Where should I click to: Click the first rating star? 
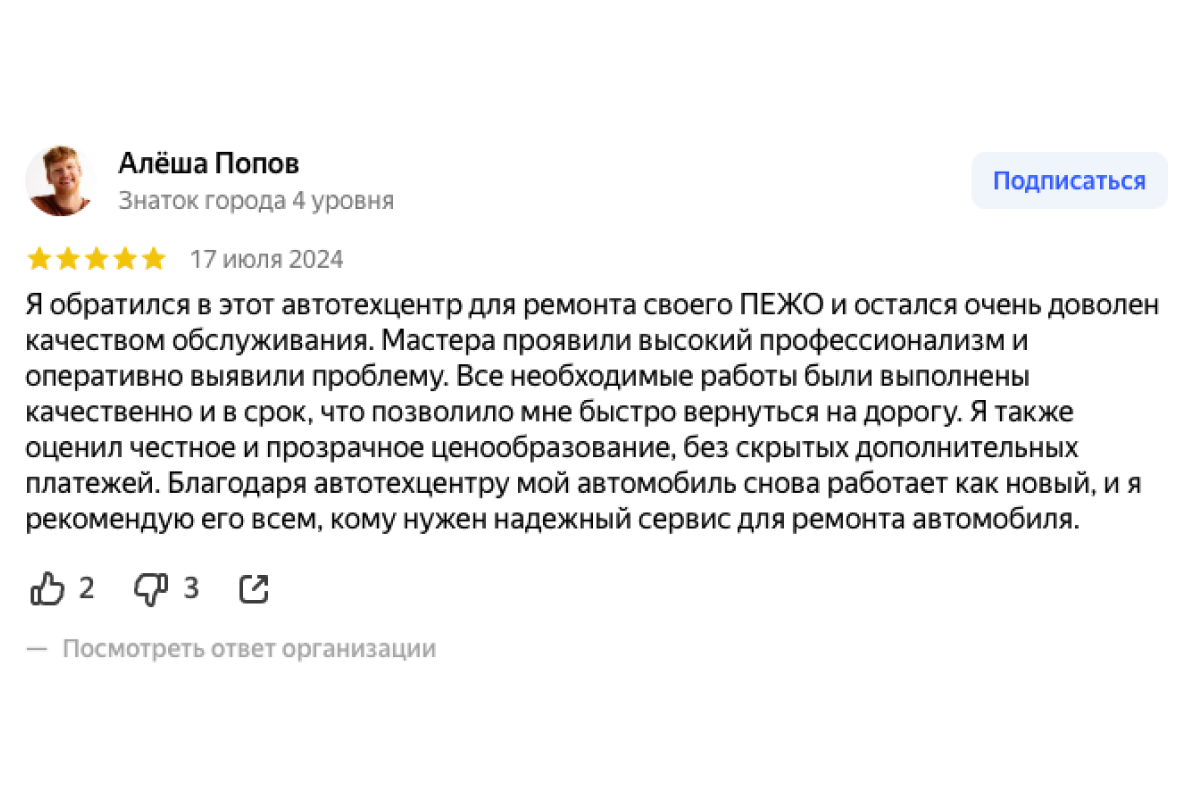click(x=39, y=260)
